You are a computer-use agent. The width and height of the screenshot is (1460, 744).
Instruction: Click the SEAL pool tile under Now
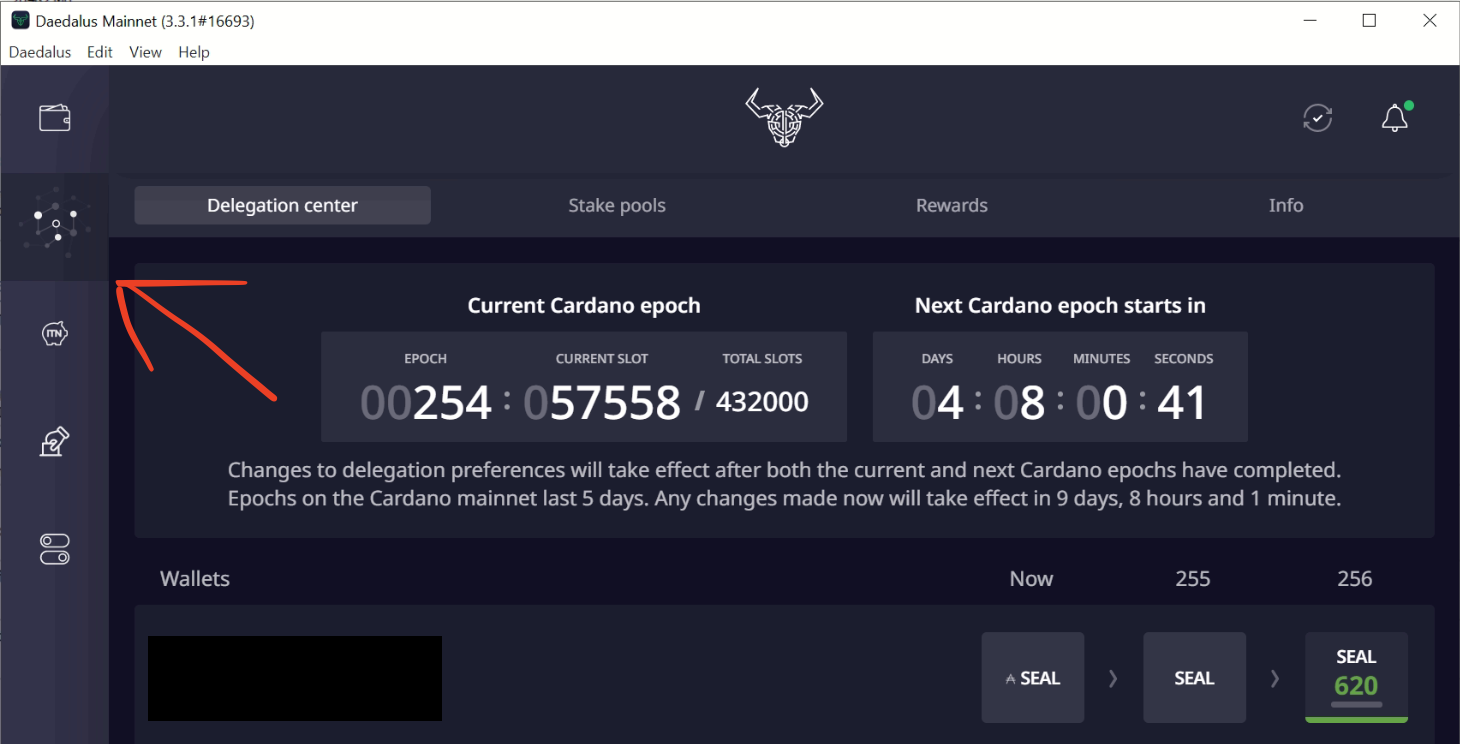pos(1033,678)
